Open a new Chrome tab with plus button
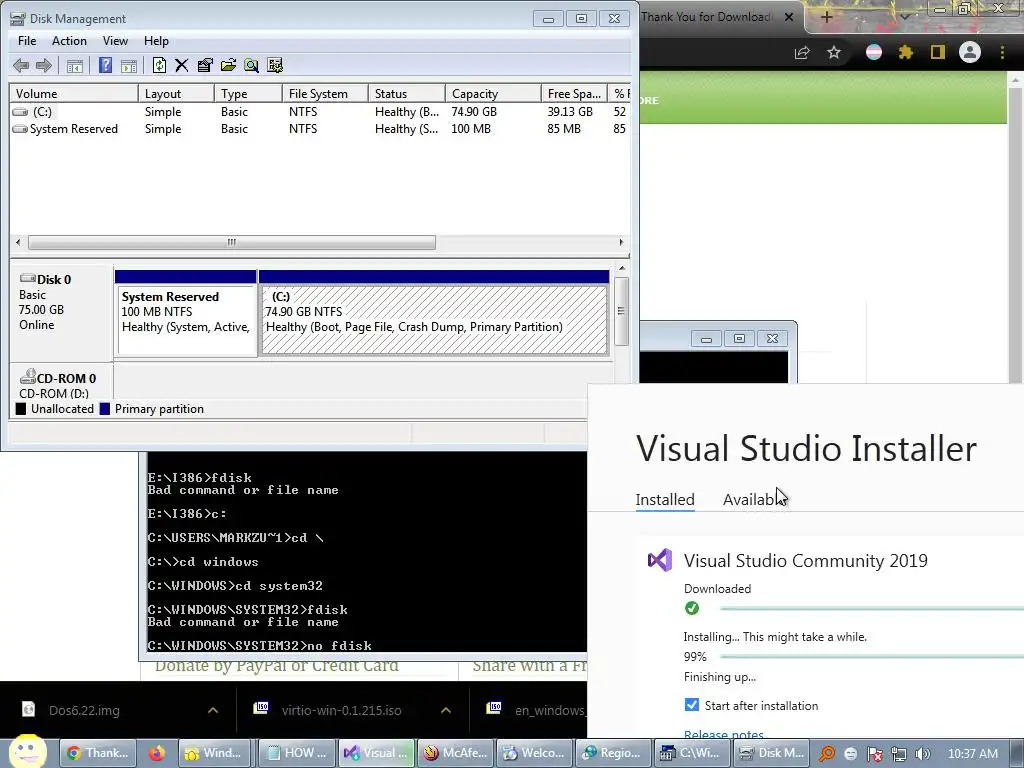 (826, 17)
